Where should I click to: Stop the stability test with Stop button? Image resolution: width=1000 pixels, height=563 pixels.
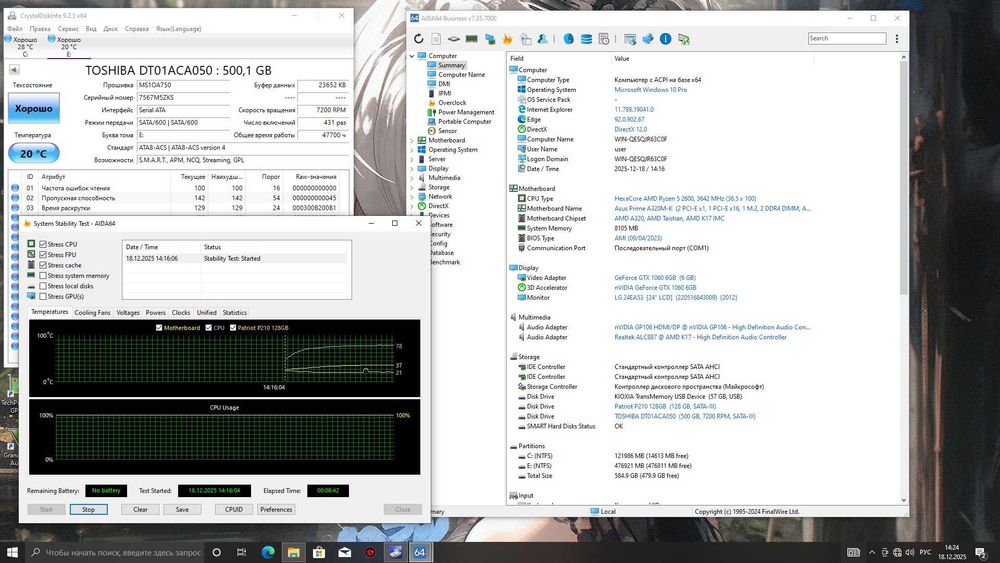pos(89,509)
